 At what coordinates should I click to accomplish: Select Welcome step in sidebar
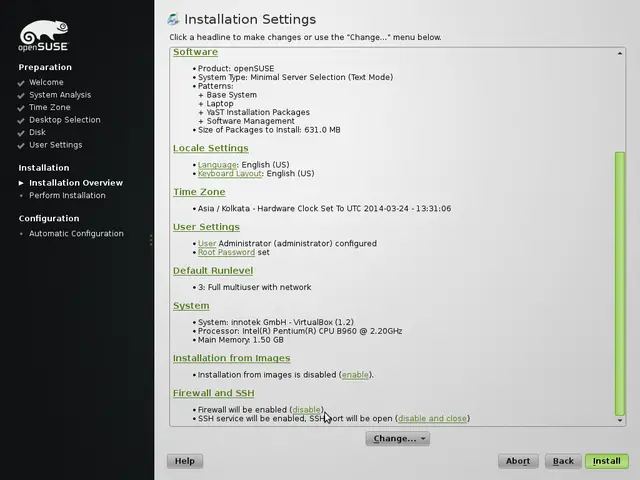click(46, 82)
